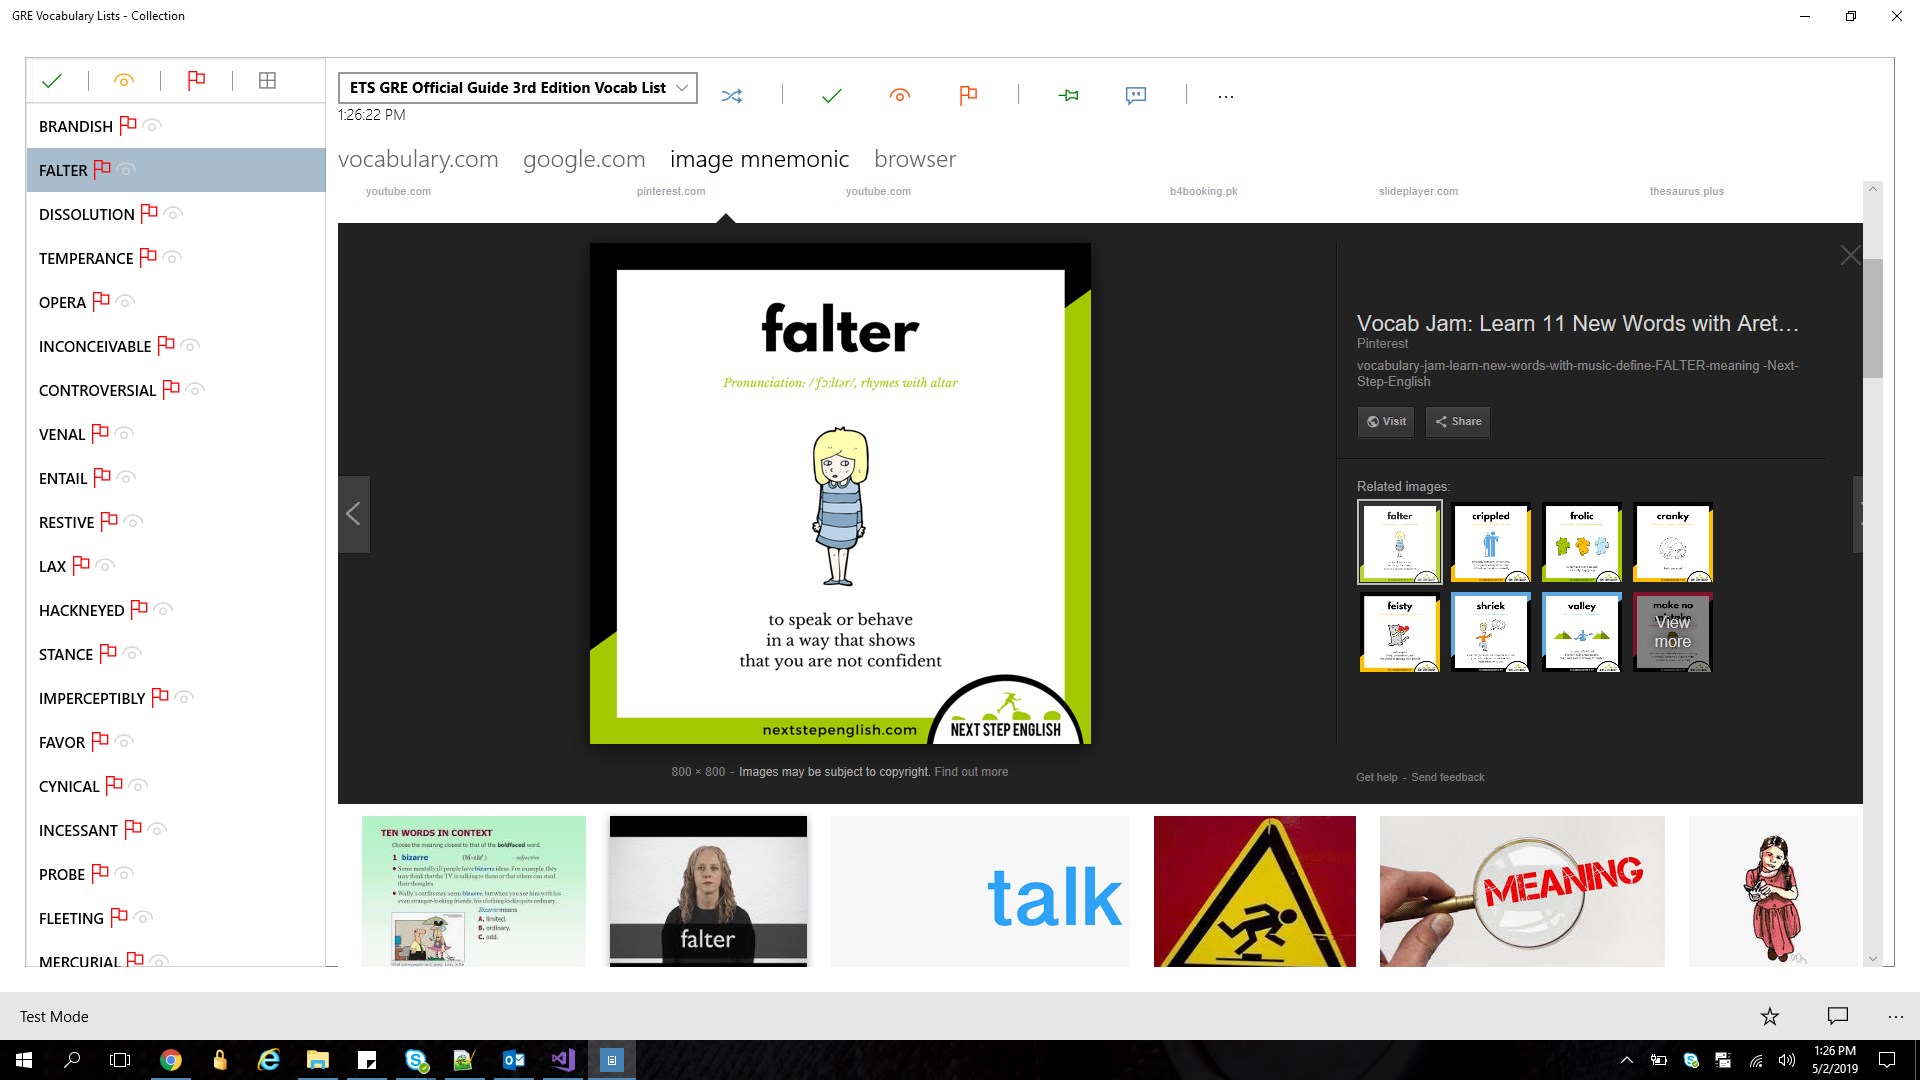Image resolution: width=1920 pixels, height=1080 pixels.
Task: Click the comment bubble icon in toolbar
Action: click(1135, 96)
